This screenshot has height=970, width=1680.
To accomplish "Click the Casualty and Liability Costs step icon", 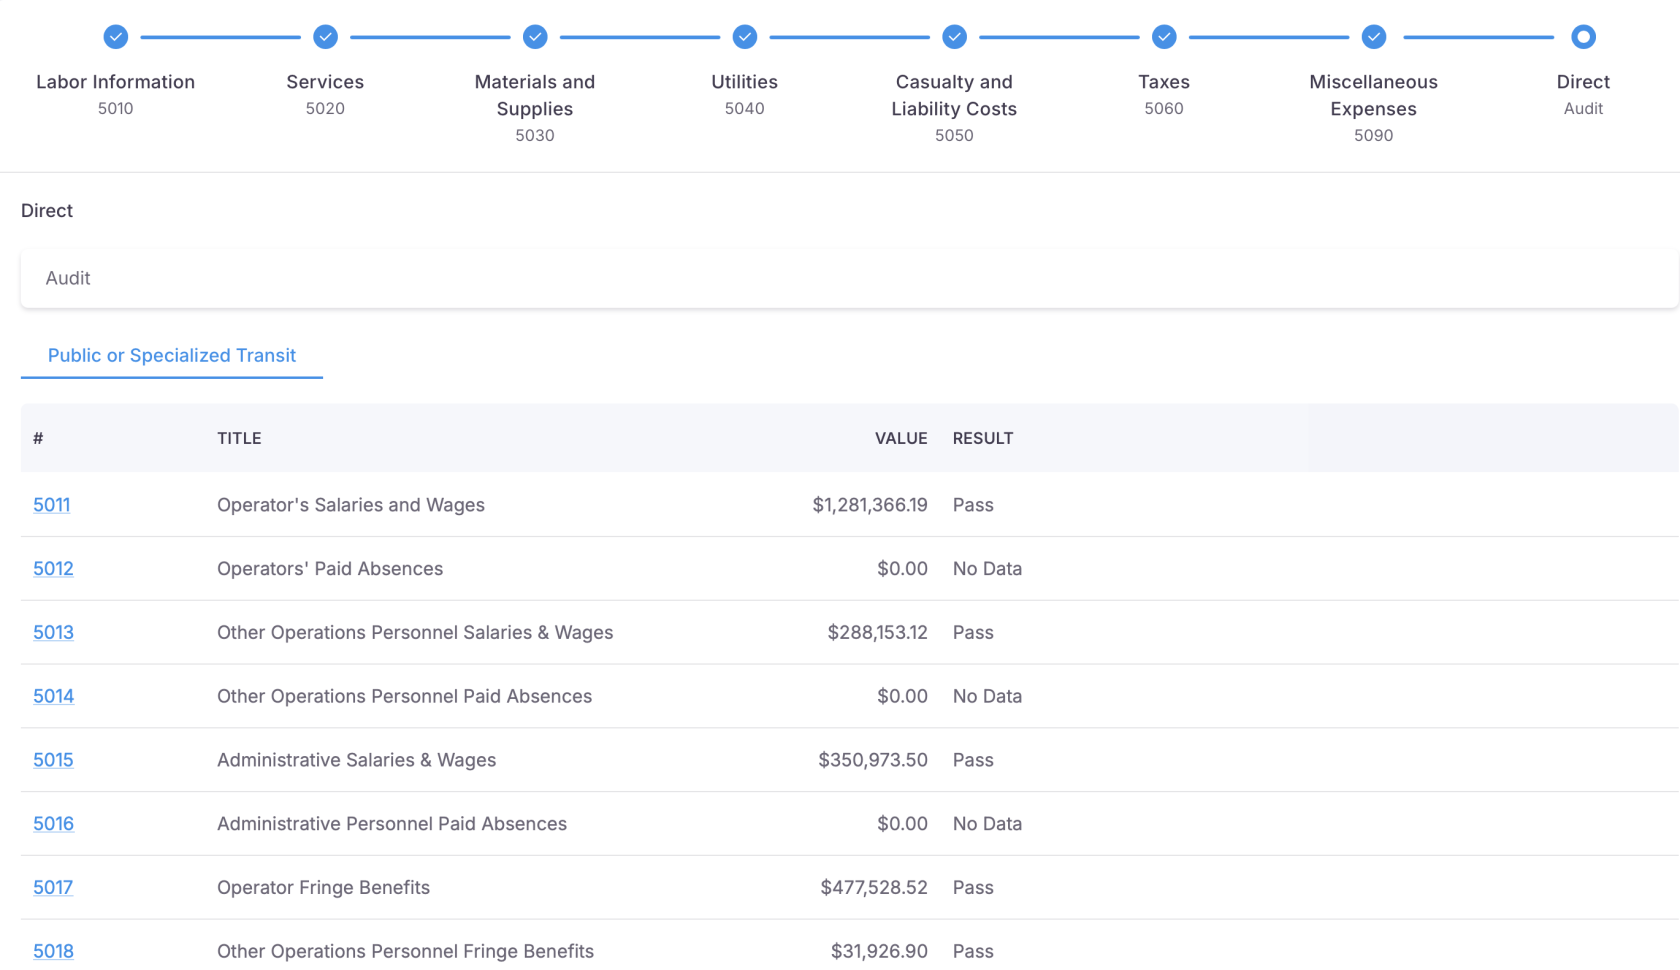I will pos(954,36).
